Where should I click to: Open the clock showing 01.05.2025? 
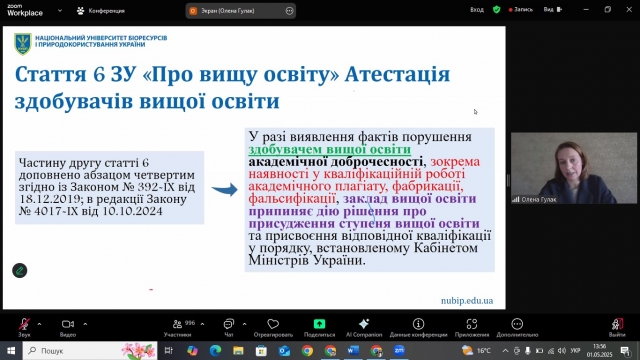pos(600,351)
